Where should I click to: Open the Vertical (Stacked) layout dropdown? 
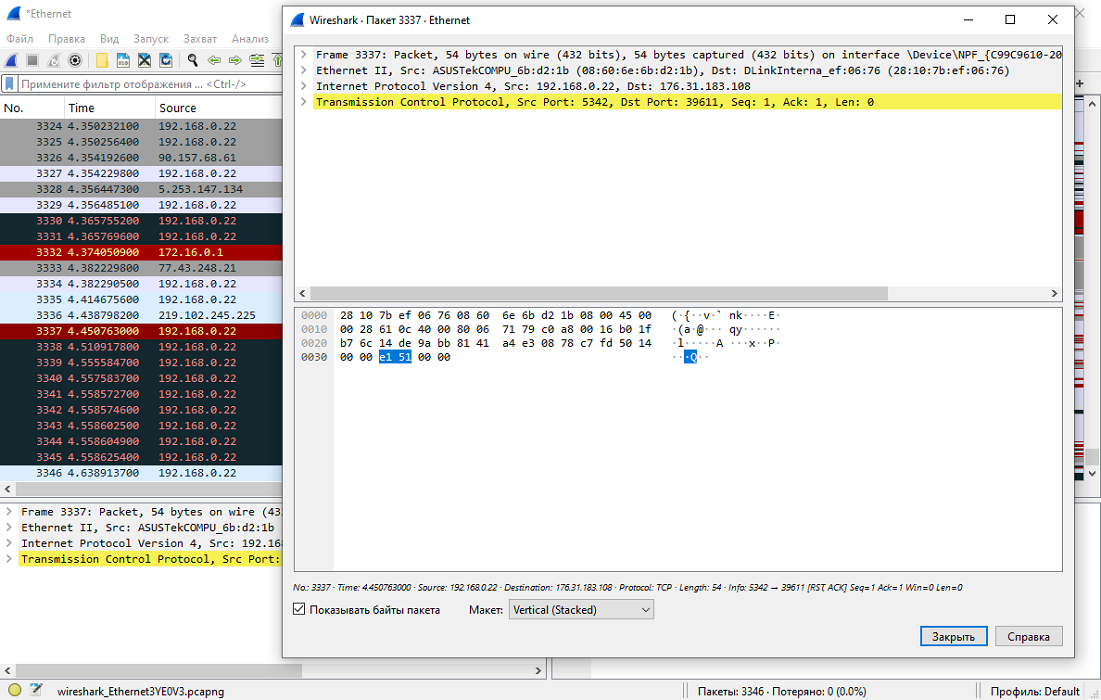(581, 609)
